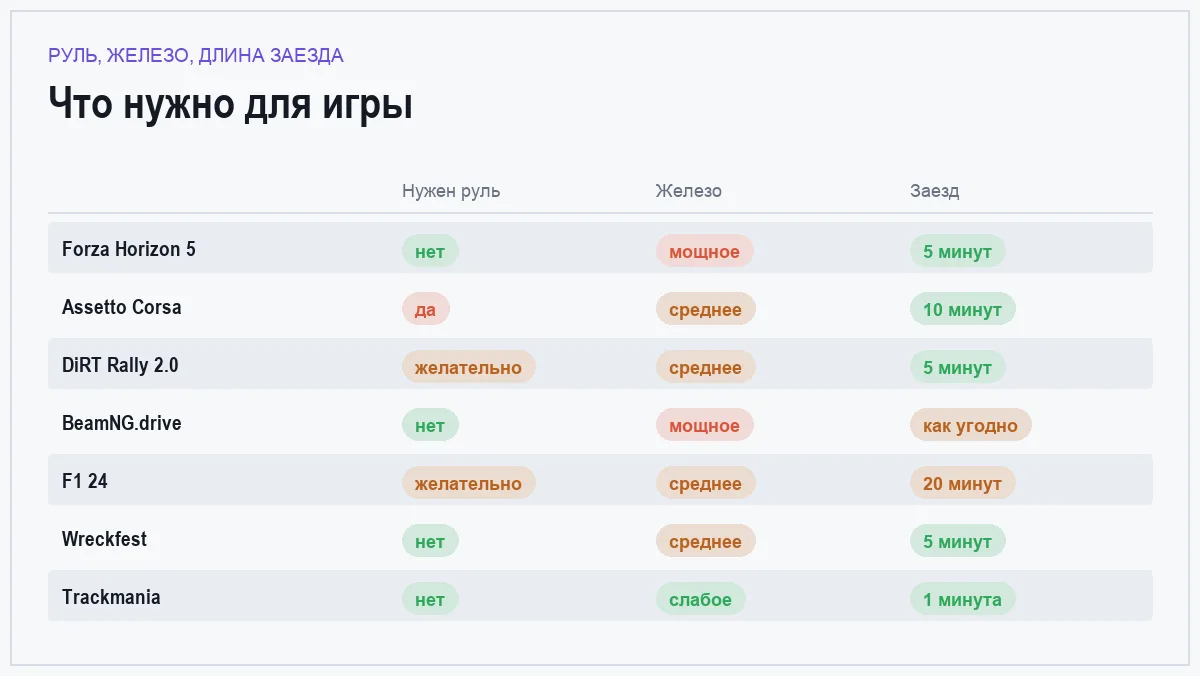Click 'да' badge in Assetto Corsa row

click(x=426, y=309)
